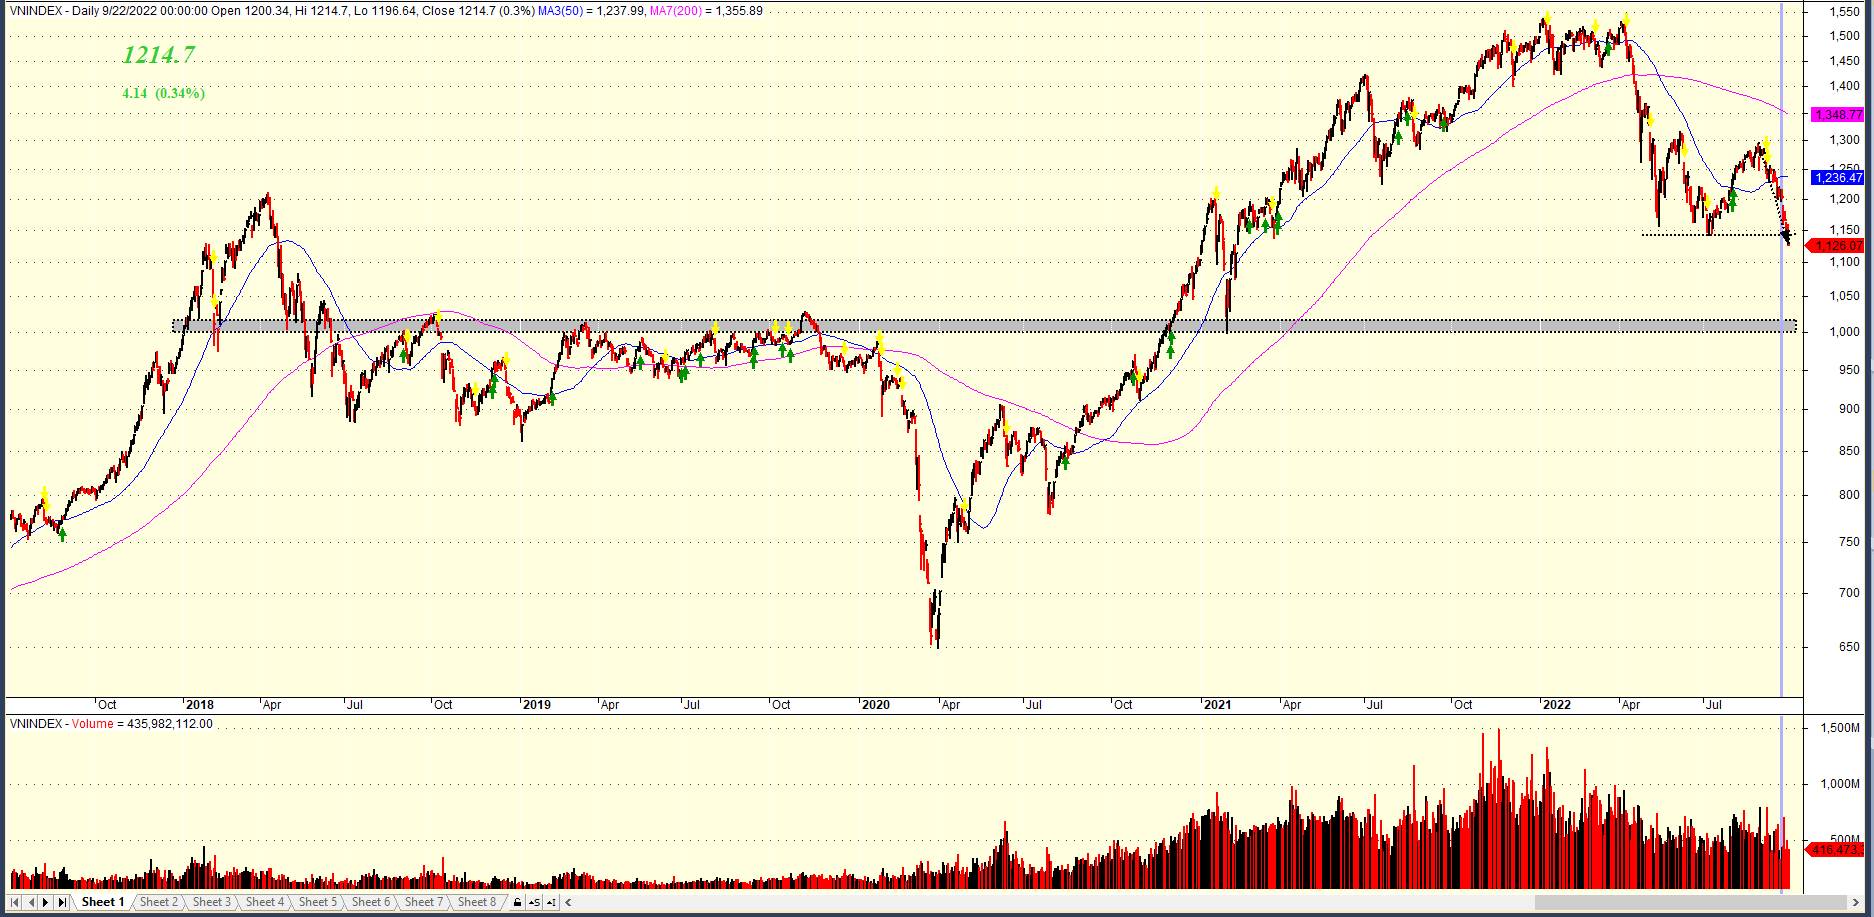Click the blue 1,236.47 MA50 price label
This screenshot has width=1874, height=917.
point(1838,178)
